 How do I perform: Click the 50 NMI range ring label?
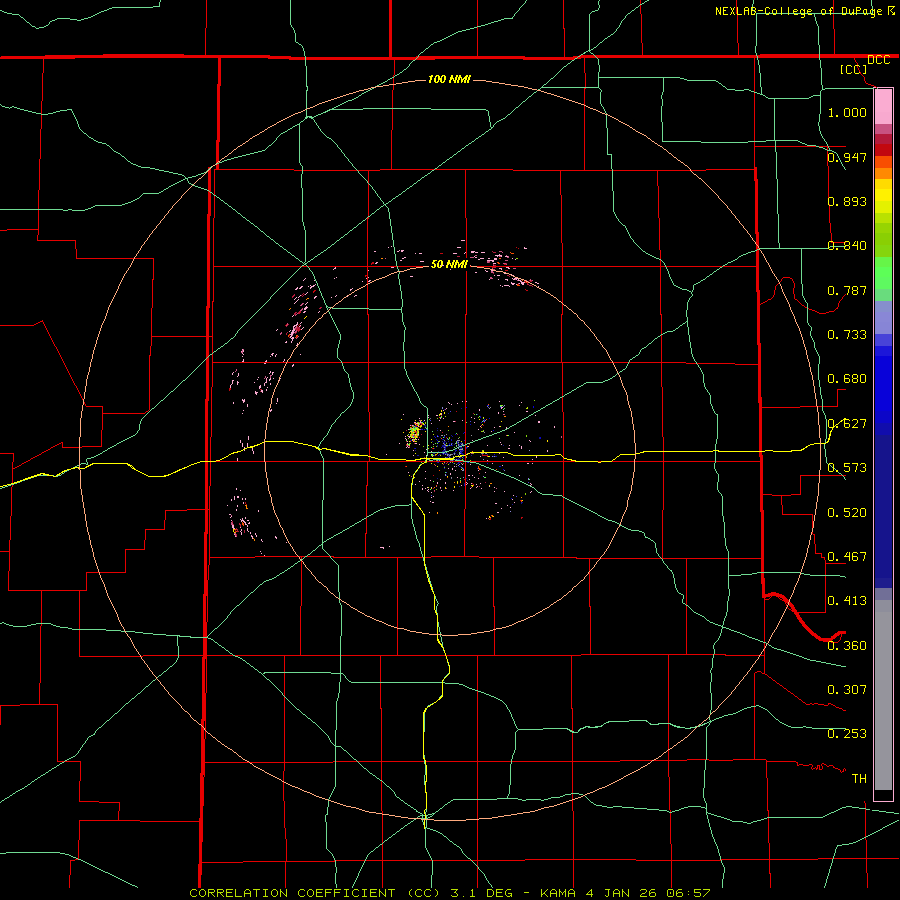click(449, 264)
